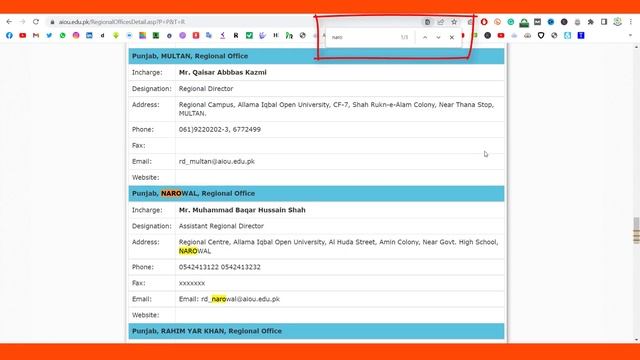640x360 pixels.
Task: Open the dark blue T bookmark
Action: (x=581, y=36)
